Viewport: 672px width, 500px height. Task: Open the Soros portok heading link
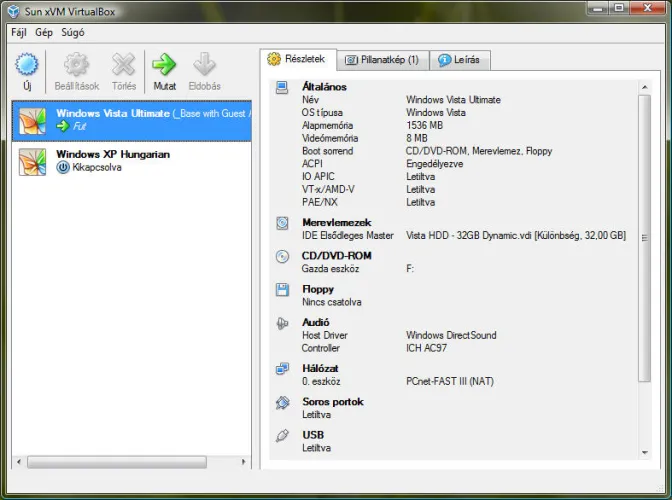coord(333,401)
